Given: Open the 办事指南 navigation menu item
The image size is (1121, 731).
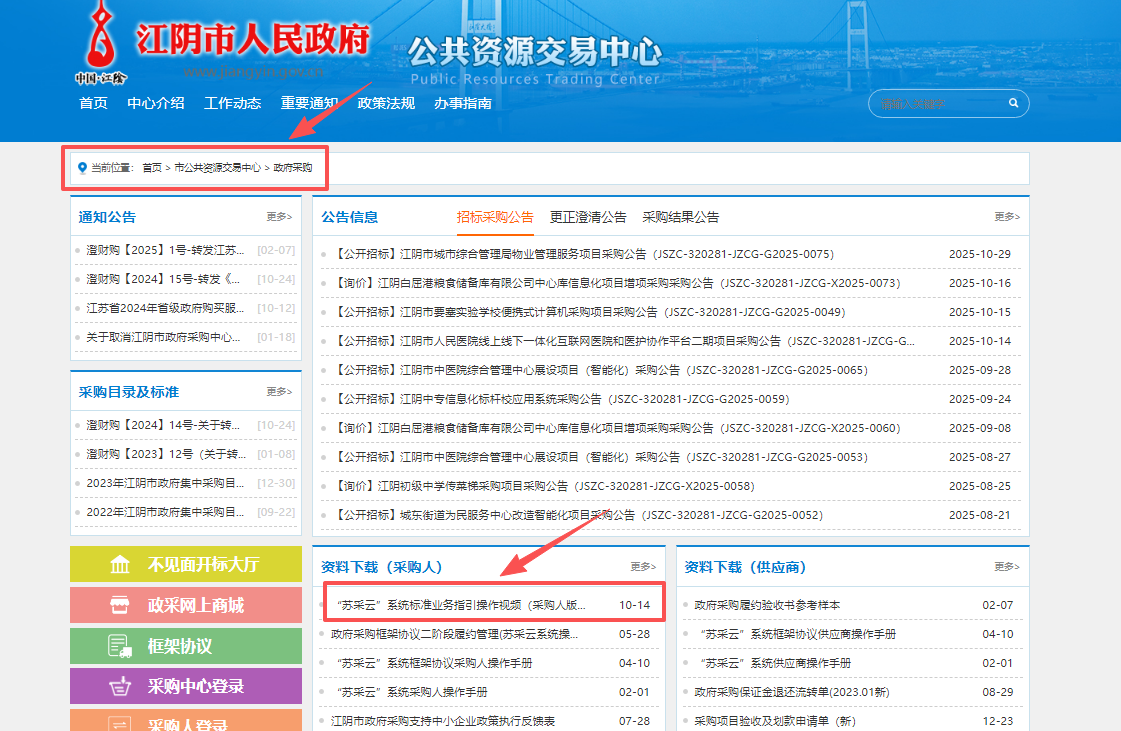Looking at the screenshot, I should pos(462,103).
